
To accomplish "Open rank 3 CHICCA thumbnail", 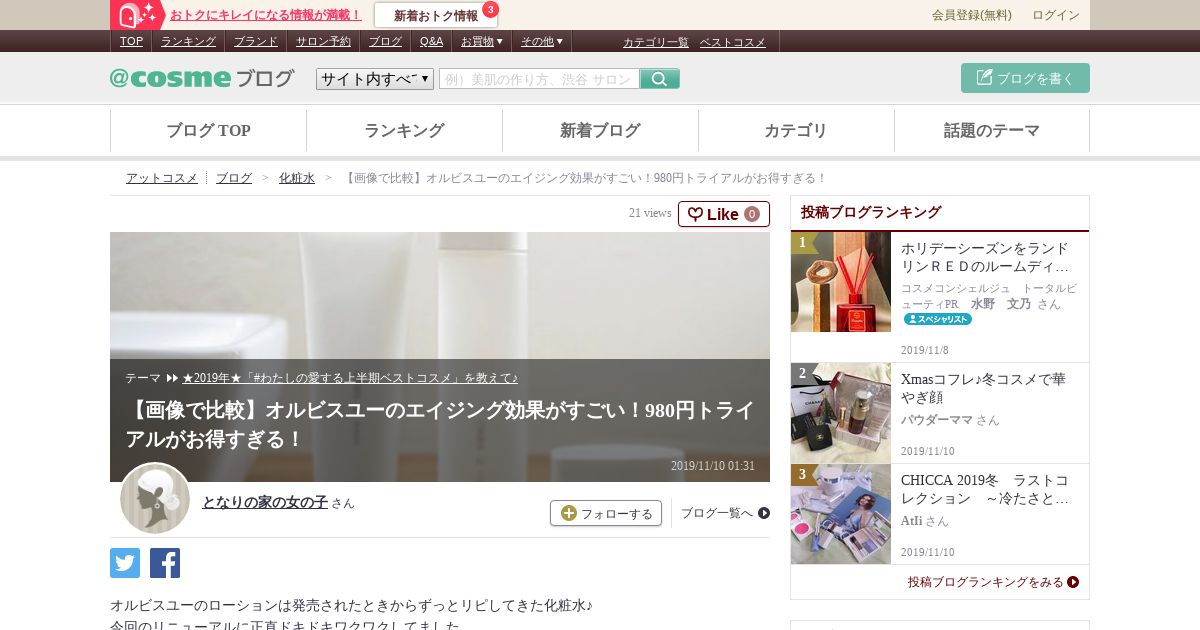I will (841, 514).
